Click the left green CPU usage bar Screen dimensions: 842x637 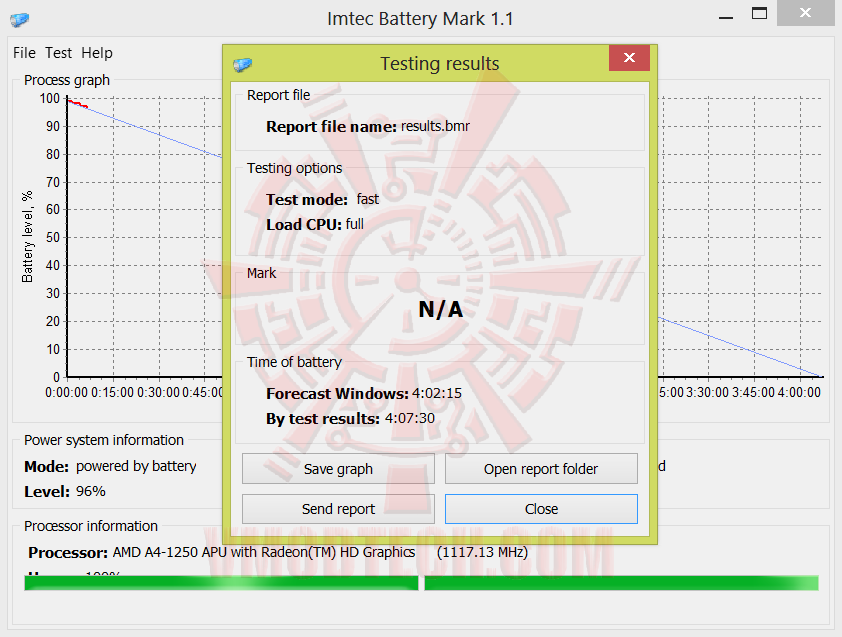(221, 583)
